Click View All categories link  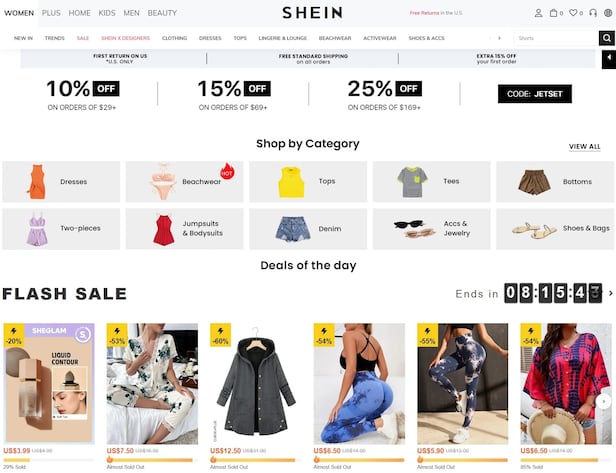coord(585,147)
